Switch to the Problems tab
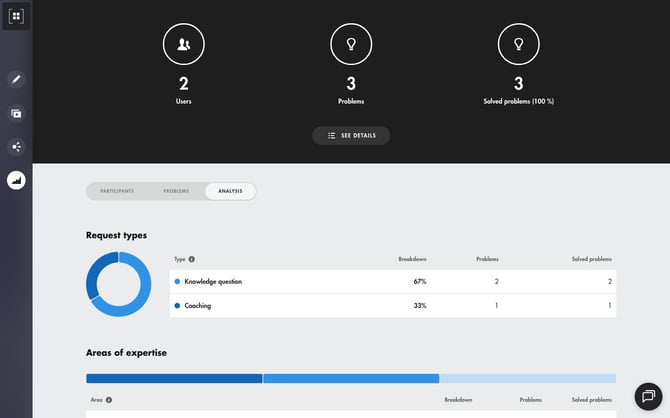670x418 pixels. point(176,191)
